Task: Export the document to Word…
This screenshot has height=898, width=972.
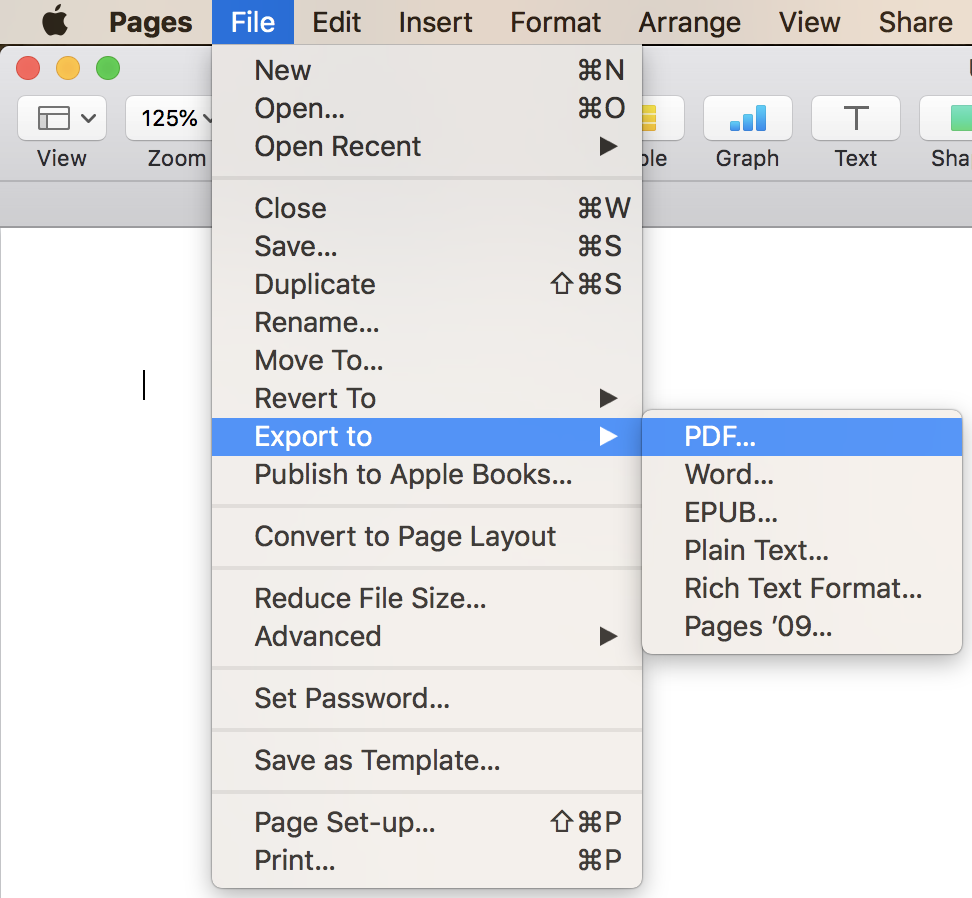Action: pyautogui.click(x=802, y=475)
